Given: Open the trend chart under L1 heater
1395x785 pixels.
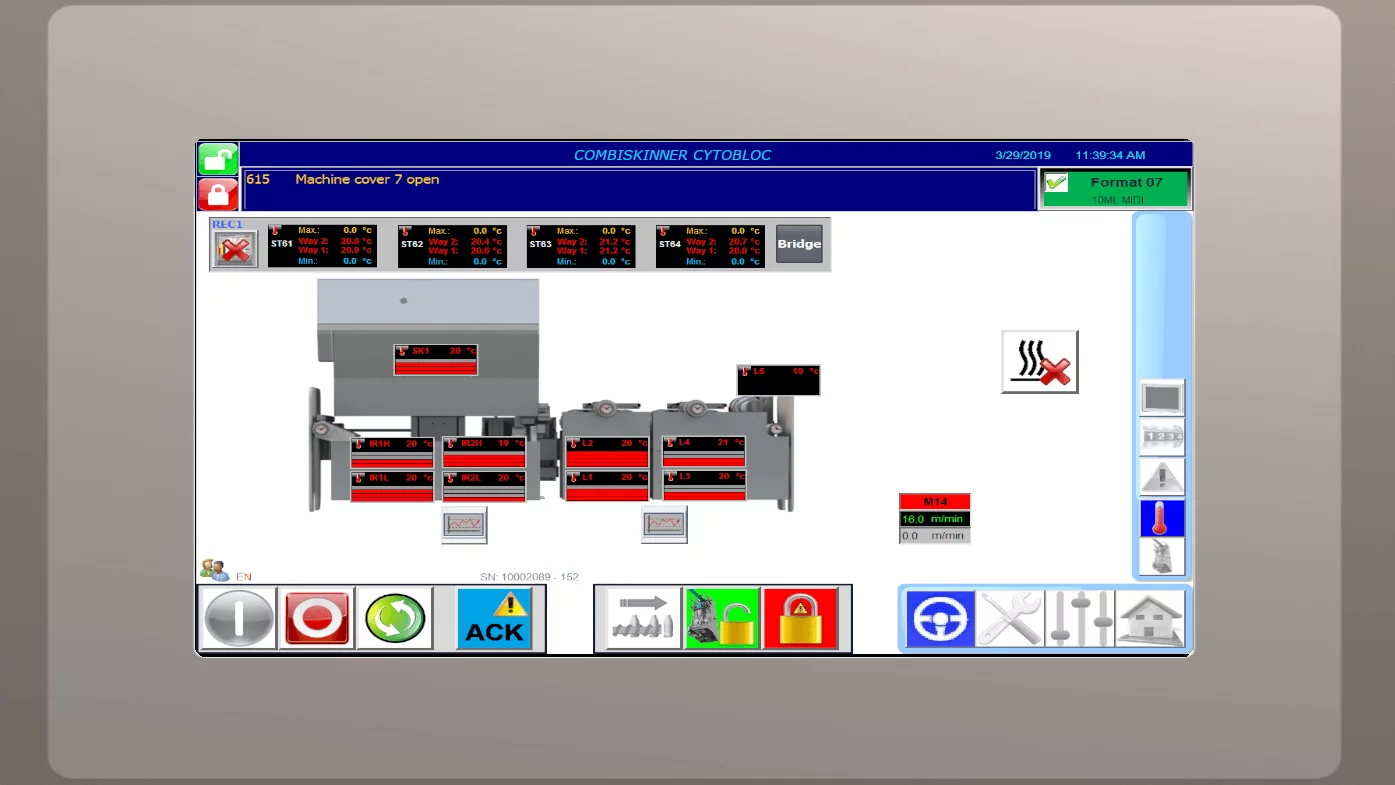Looking at the screenshot, I should pyautogui.click(x=664, y=524).
